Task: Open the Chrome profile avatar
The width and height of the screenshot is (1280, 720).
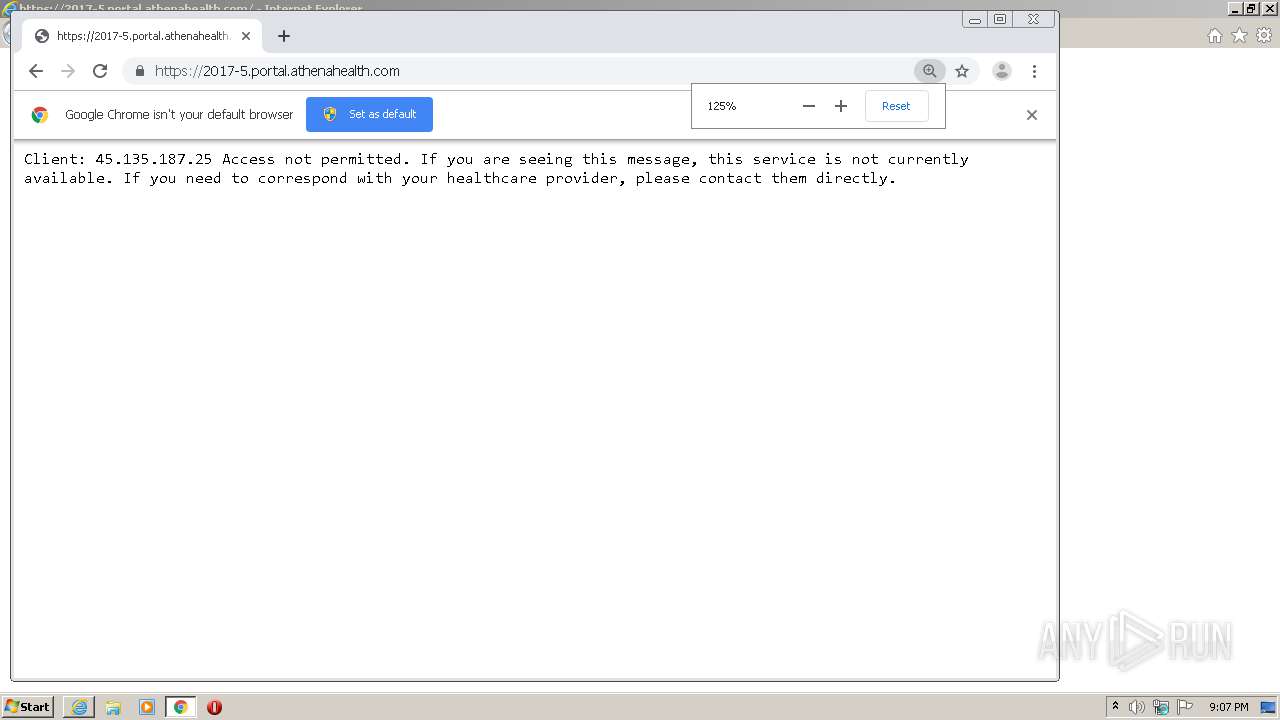Action: coord(1001,71)
